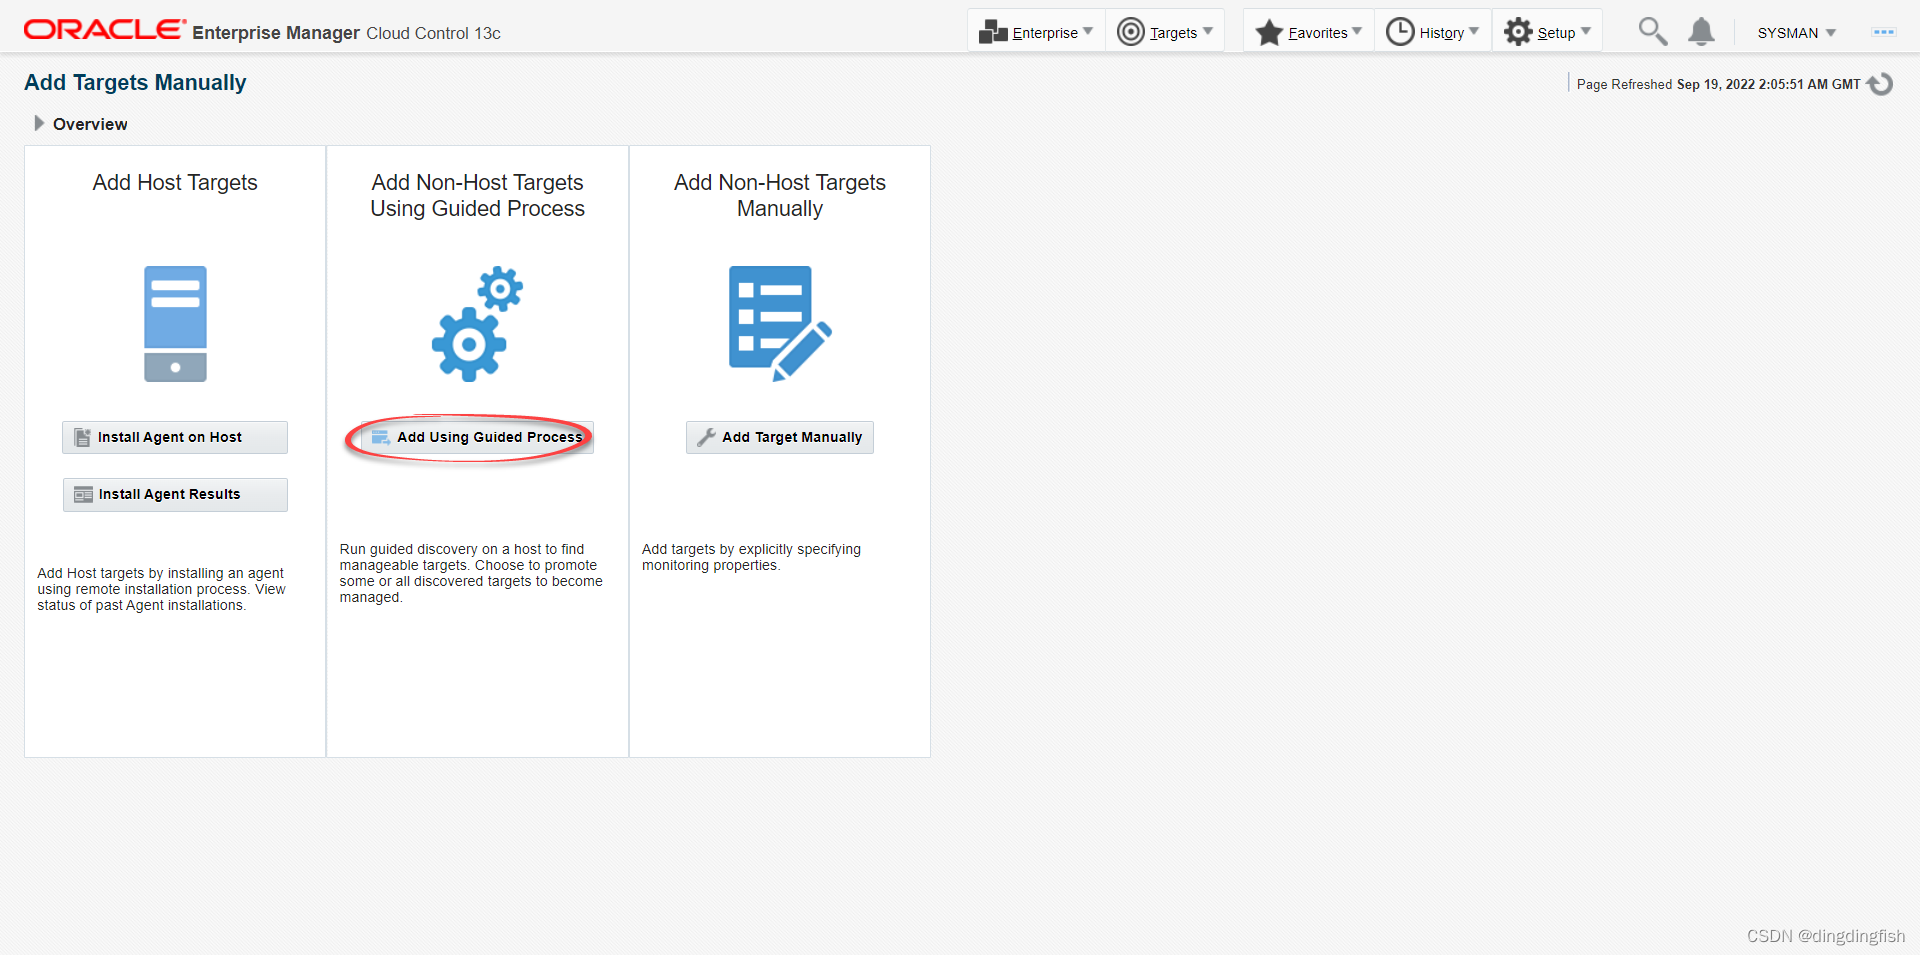Click the three-dots accessibility menu icon
Image resolution: width=1920 pixels, height=955 pixels.
(1884, 32)
